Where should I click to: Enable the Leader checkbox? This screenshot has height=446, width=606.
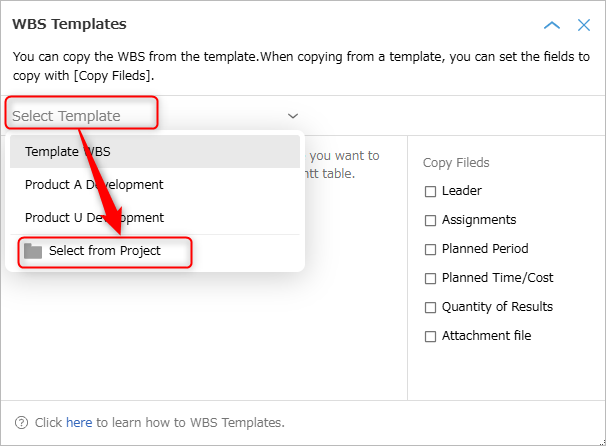430,191
